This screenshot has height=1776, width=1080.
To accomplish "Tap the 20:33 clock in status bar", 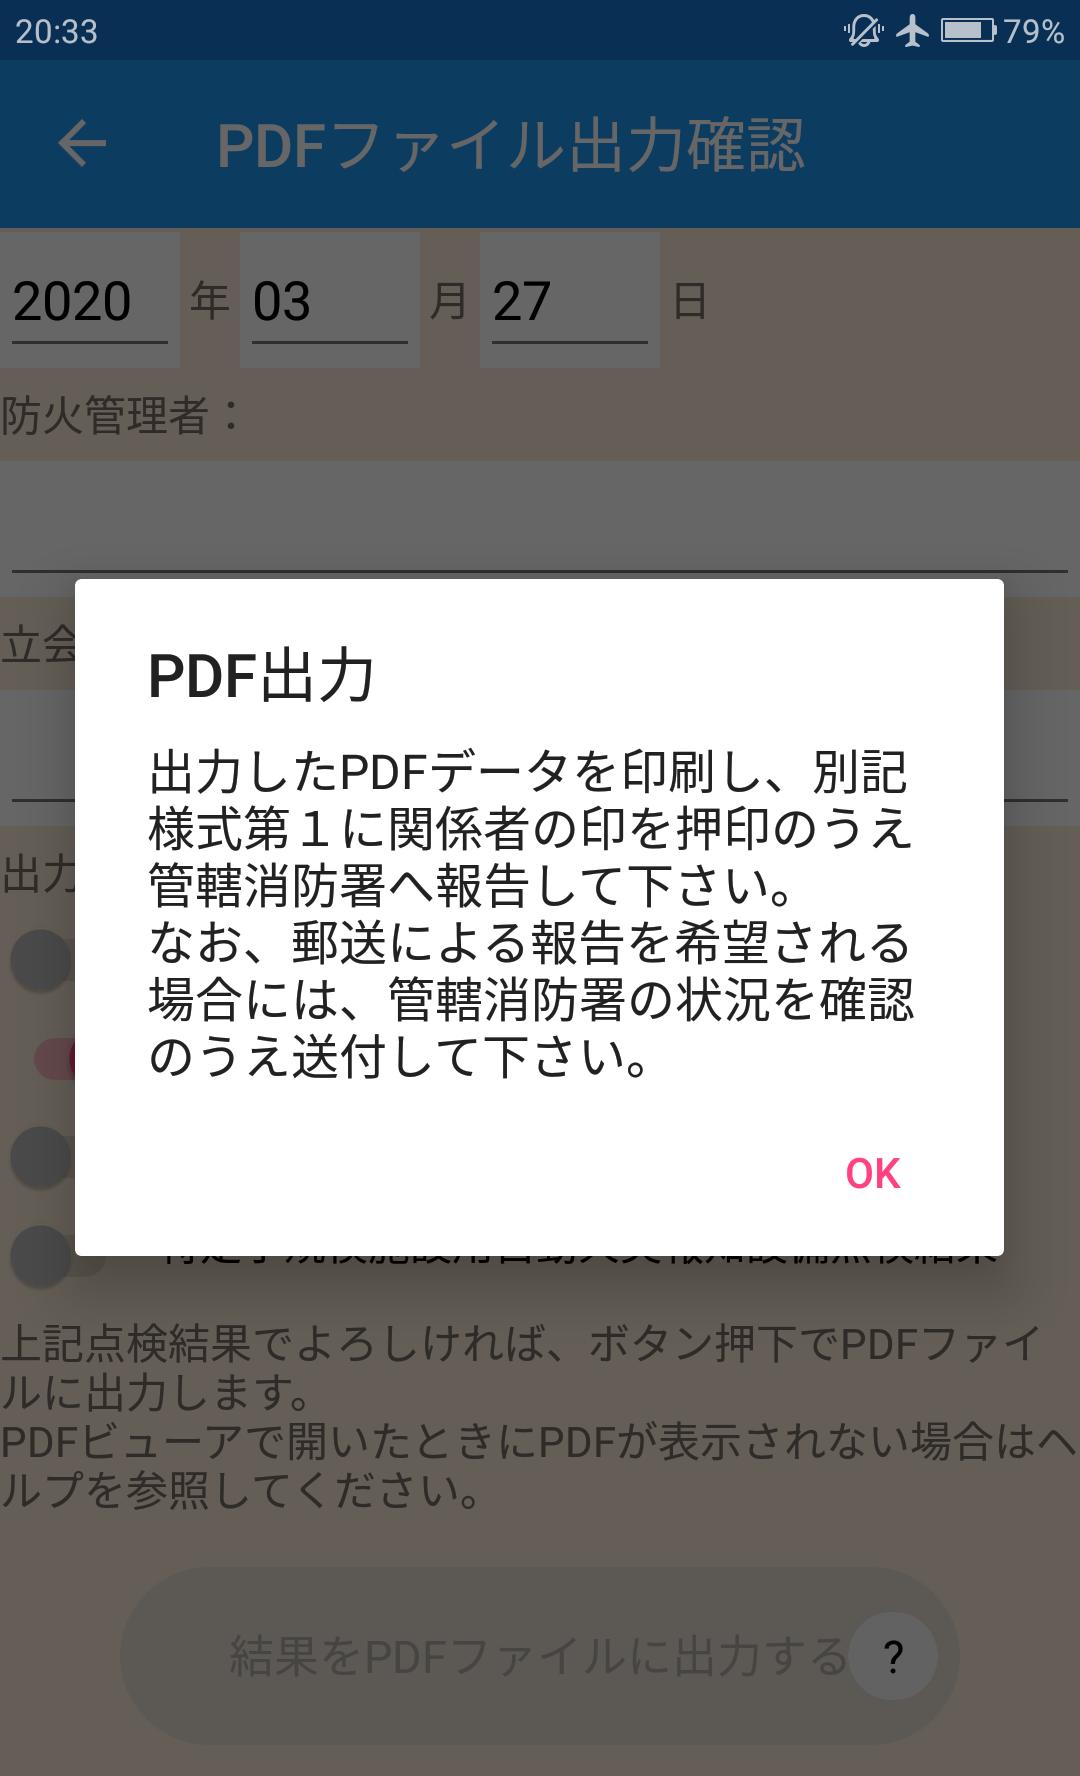I will (x=57, y=31).
